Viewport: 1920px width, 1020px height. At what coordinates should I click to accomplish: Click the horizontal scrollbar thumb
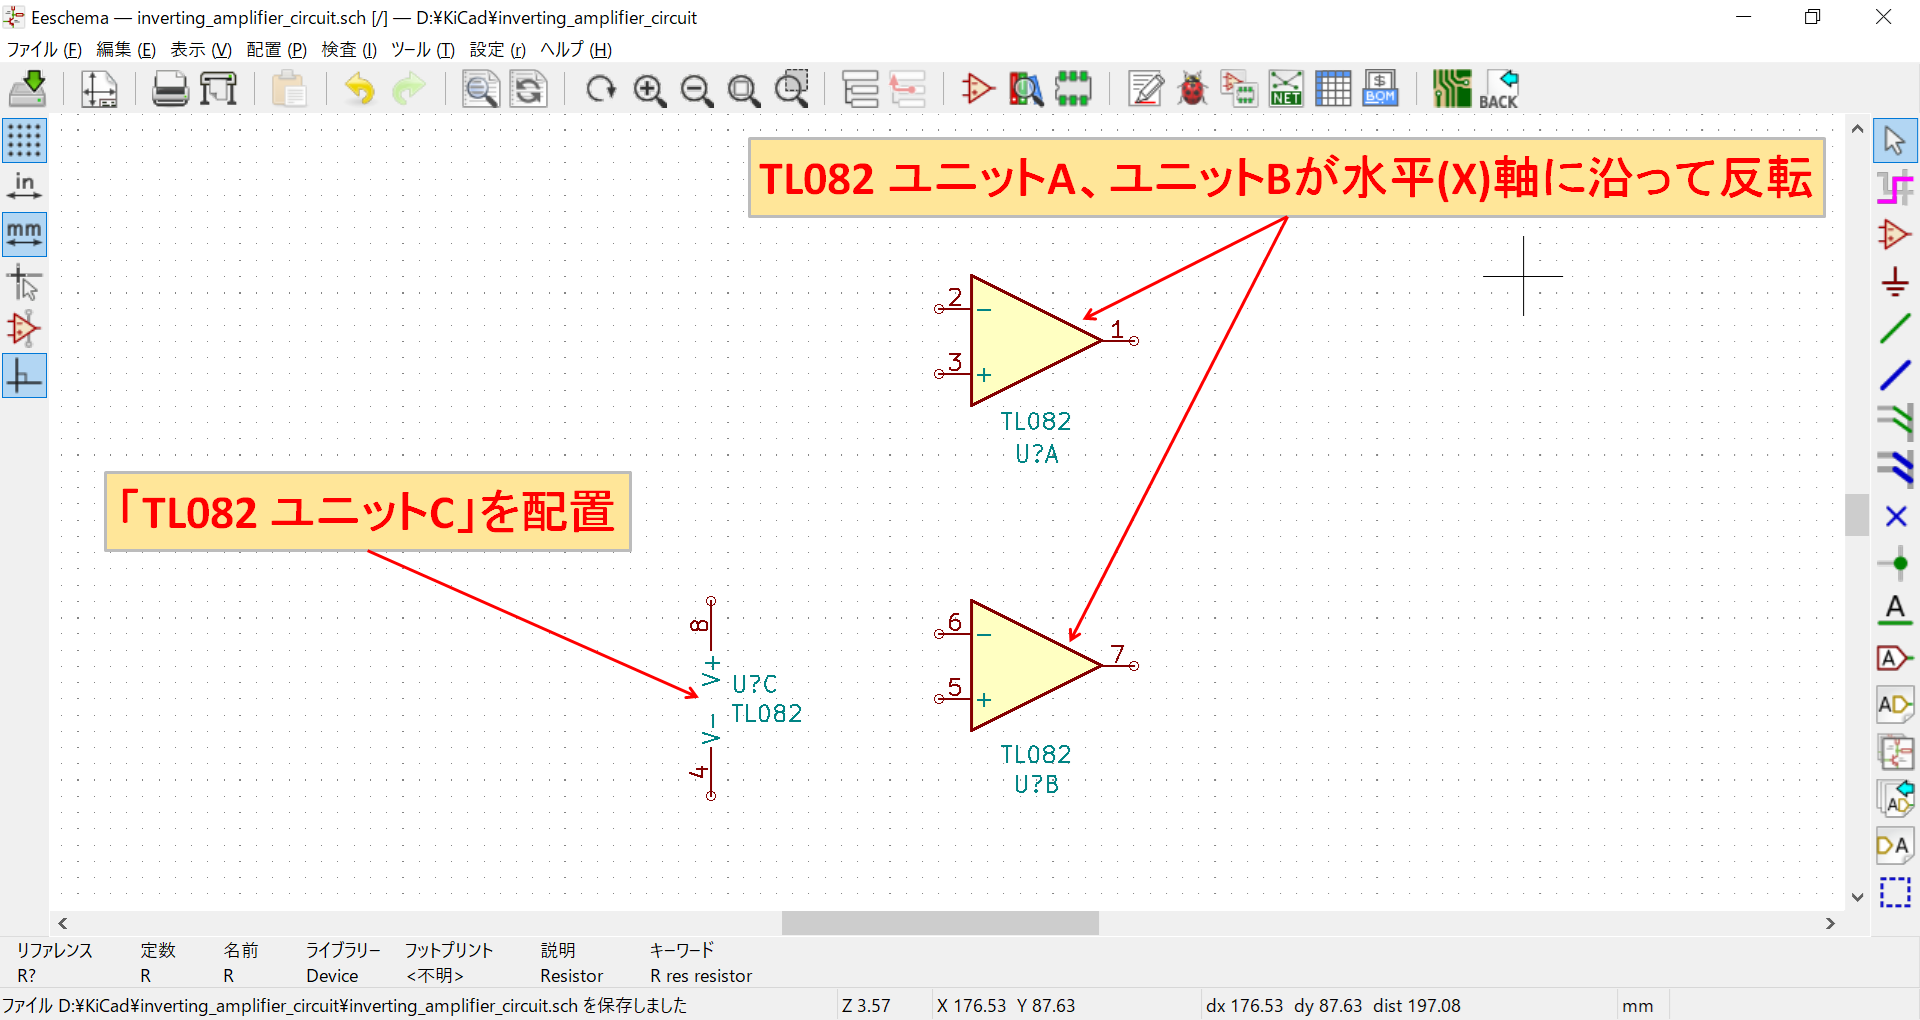coord(938,923)
